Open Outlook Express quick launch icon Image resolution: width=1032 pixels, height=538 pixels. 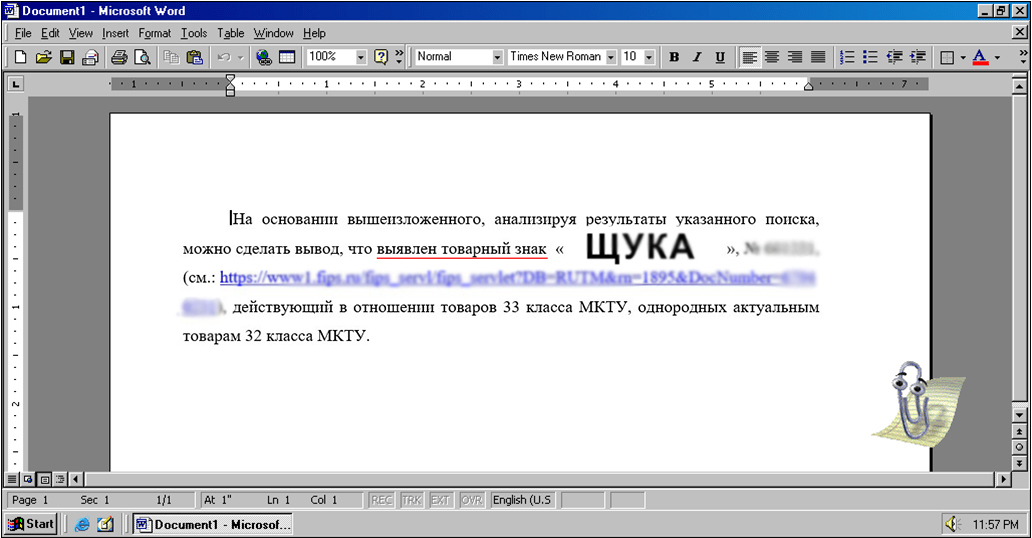(x=105, y=525)
